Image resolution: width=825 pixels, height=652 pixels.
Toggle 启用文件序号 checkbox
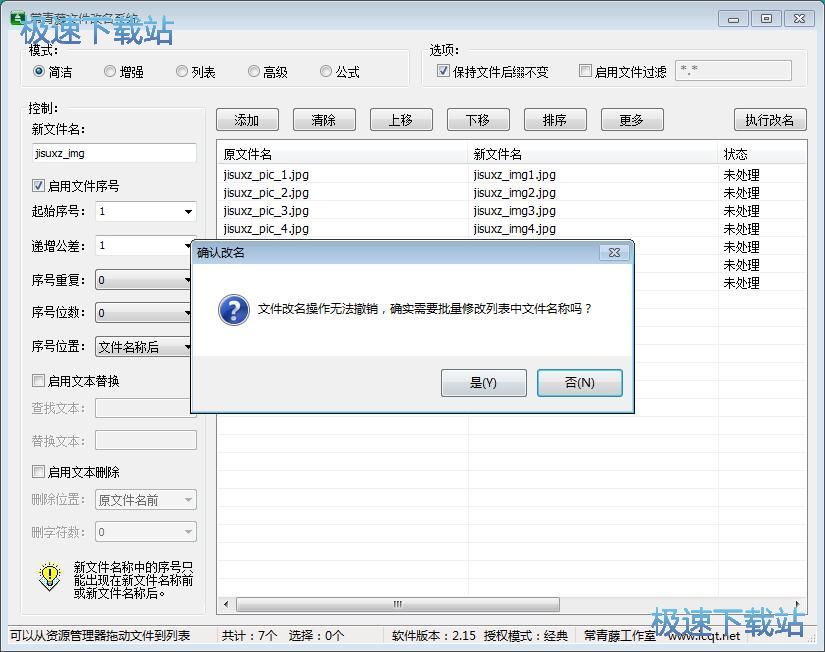pyautogui.click(x=38, y=185)
